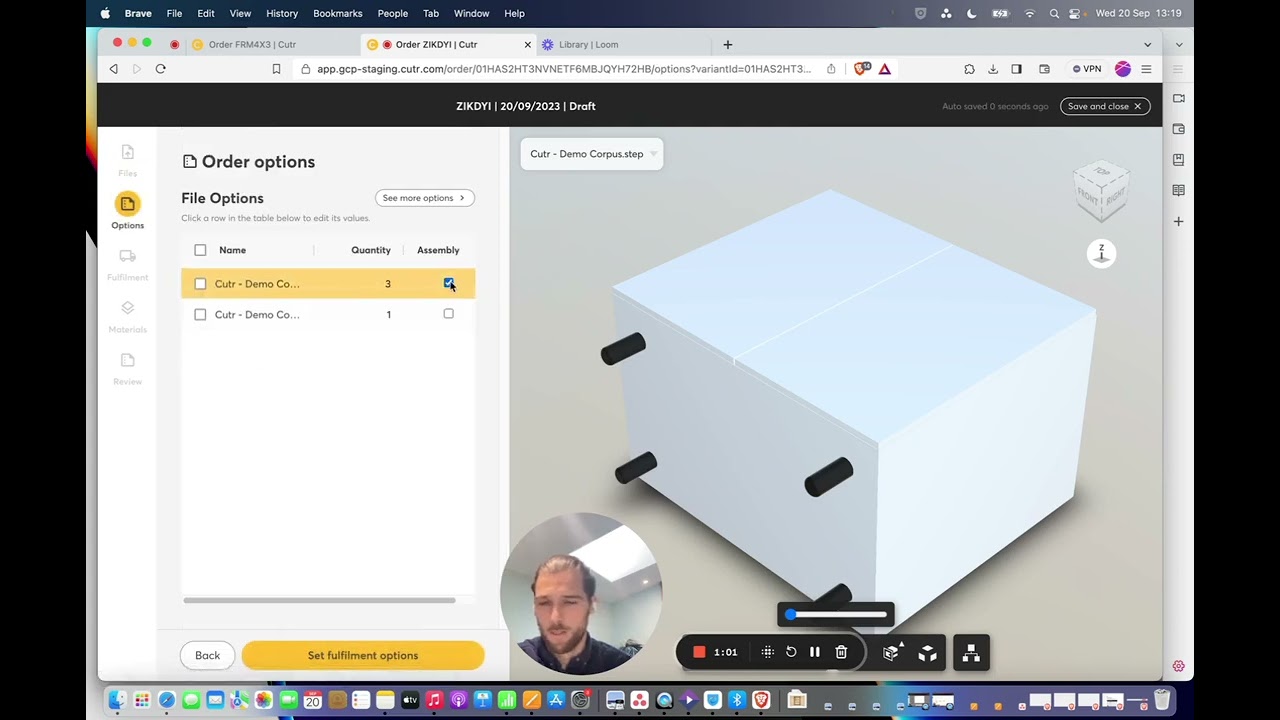Viewport: 1280px width, 720px height.
Task: Select the Options step icon
Action: pyautogui.click(x=127, y=204)
